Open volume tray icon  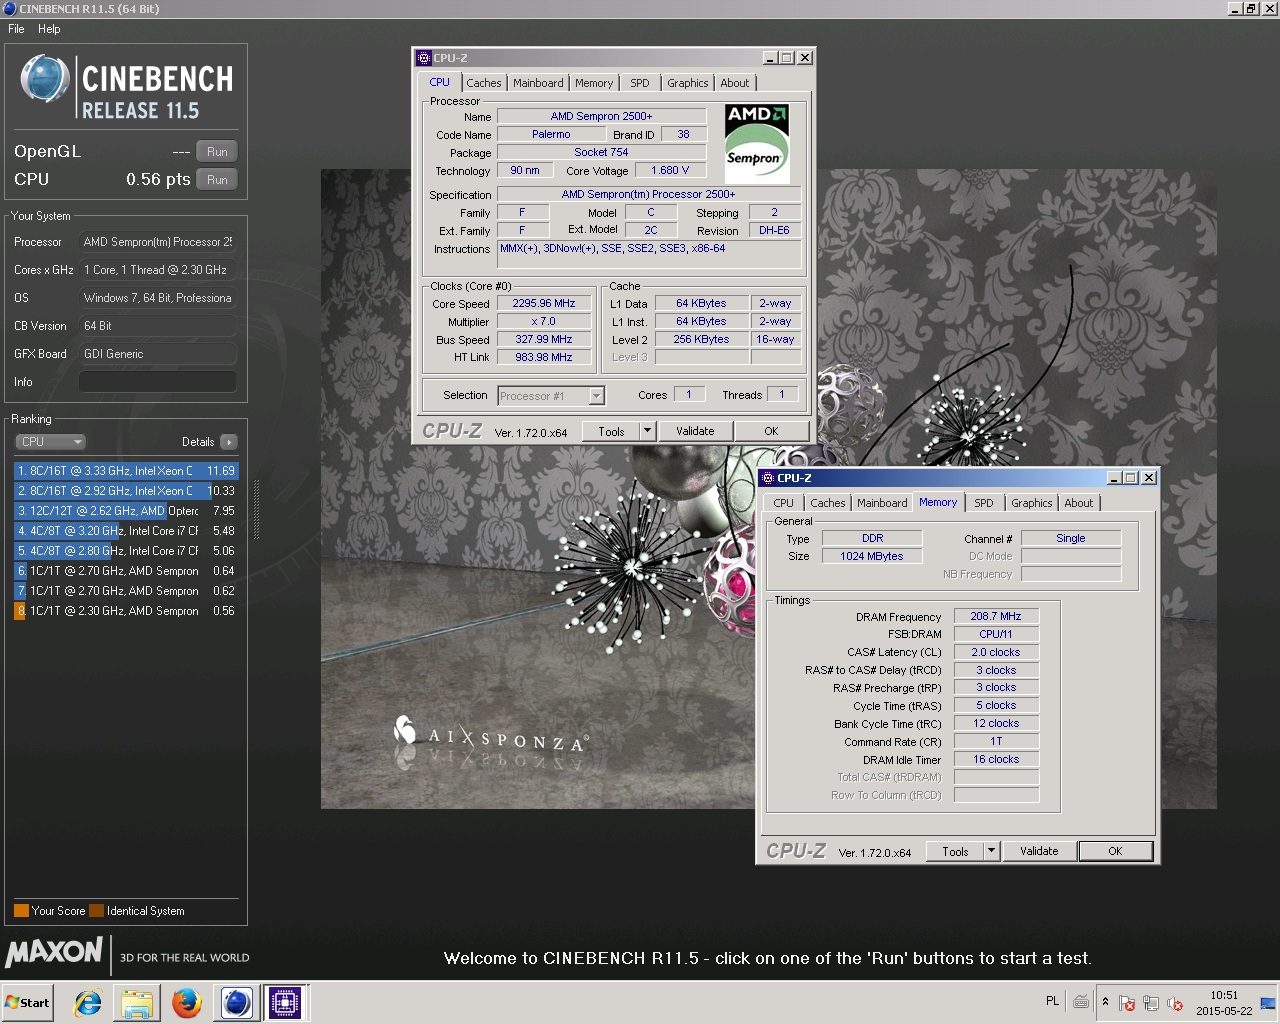pos(1175,1003)
